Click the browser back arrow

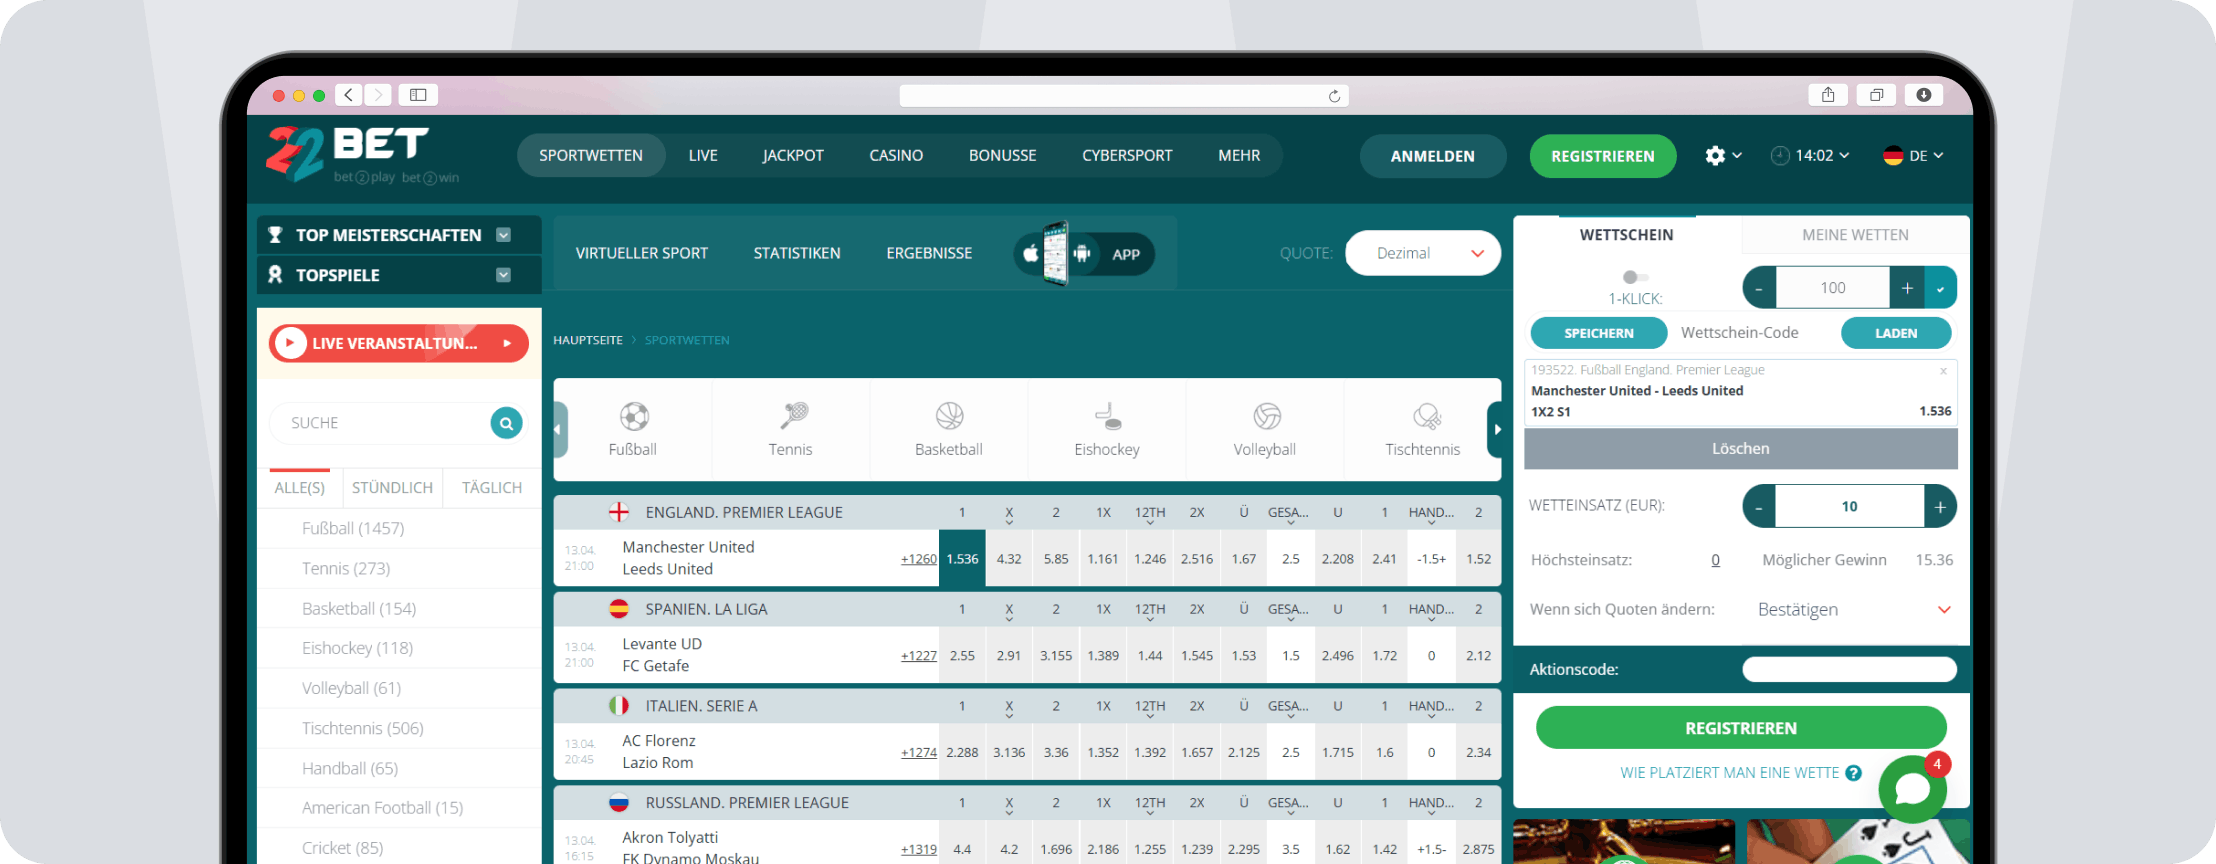[348, 95]
